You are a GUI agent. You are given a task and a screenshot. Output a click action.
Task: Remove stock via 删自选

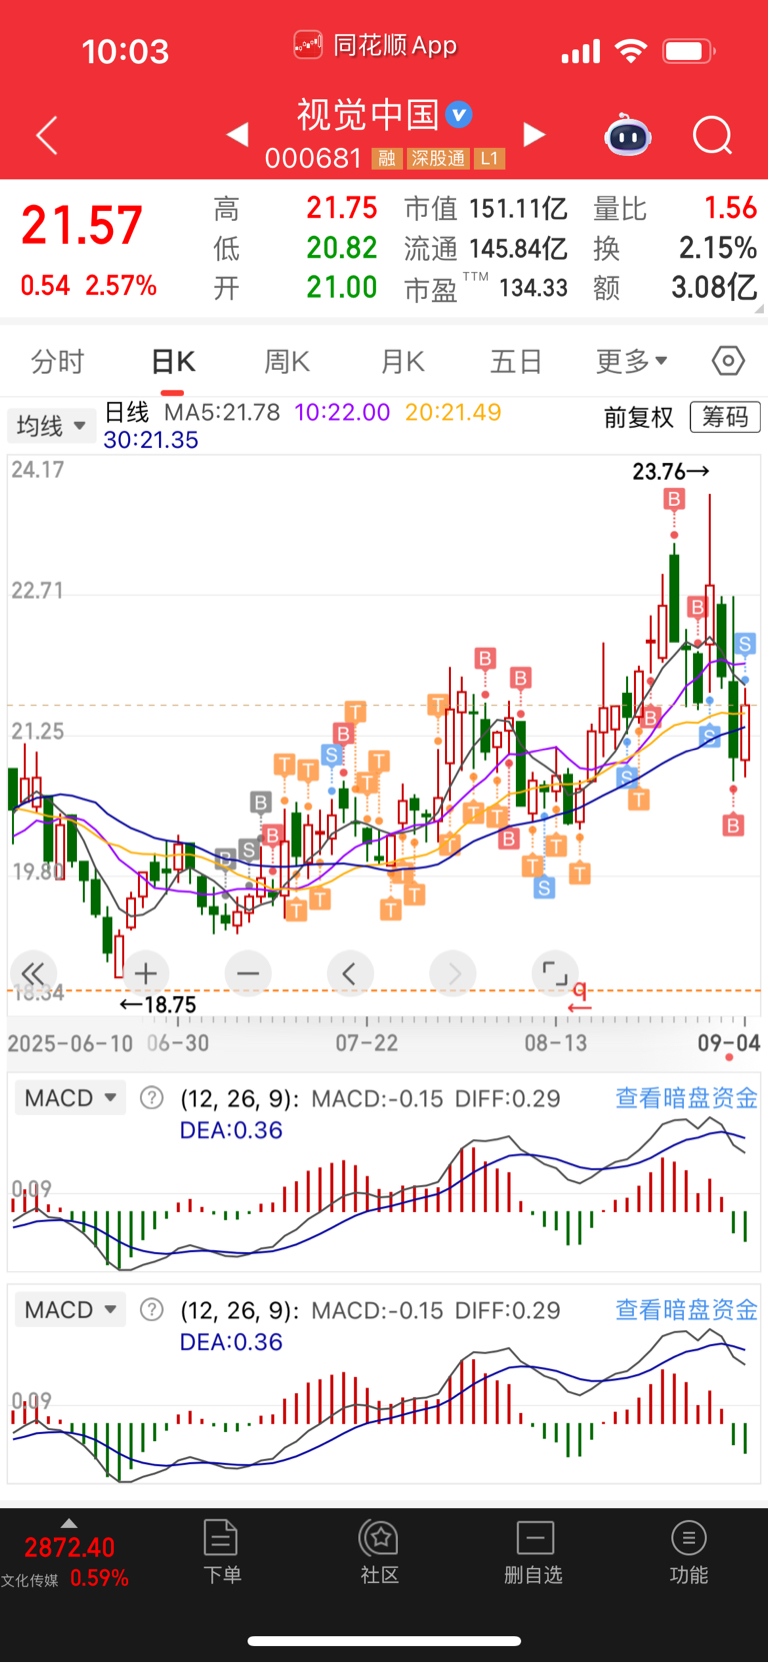534,1551
